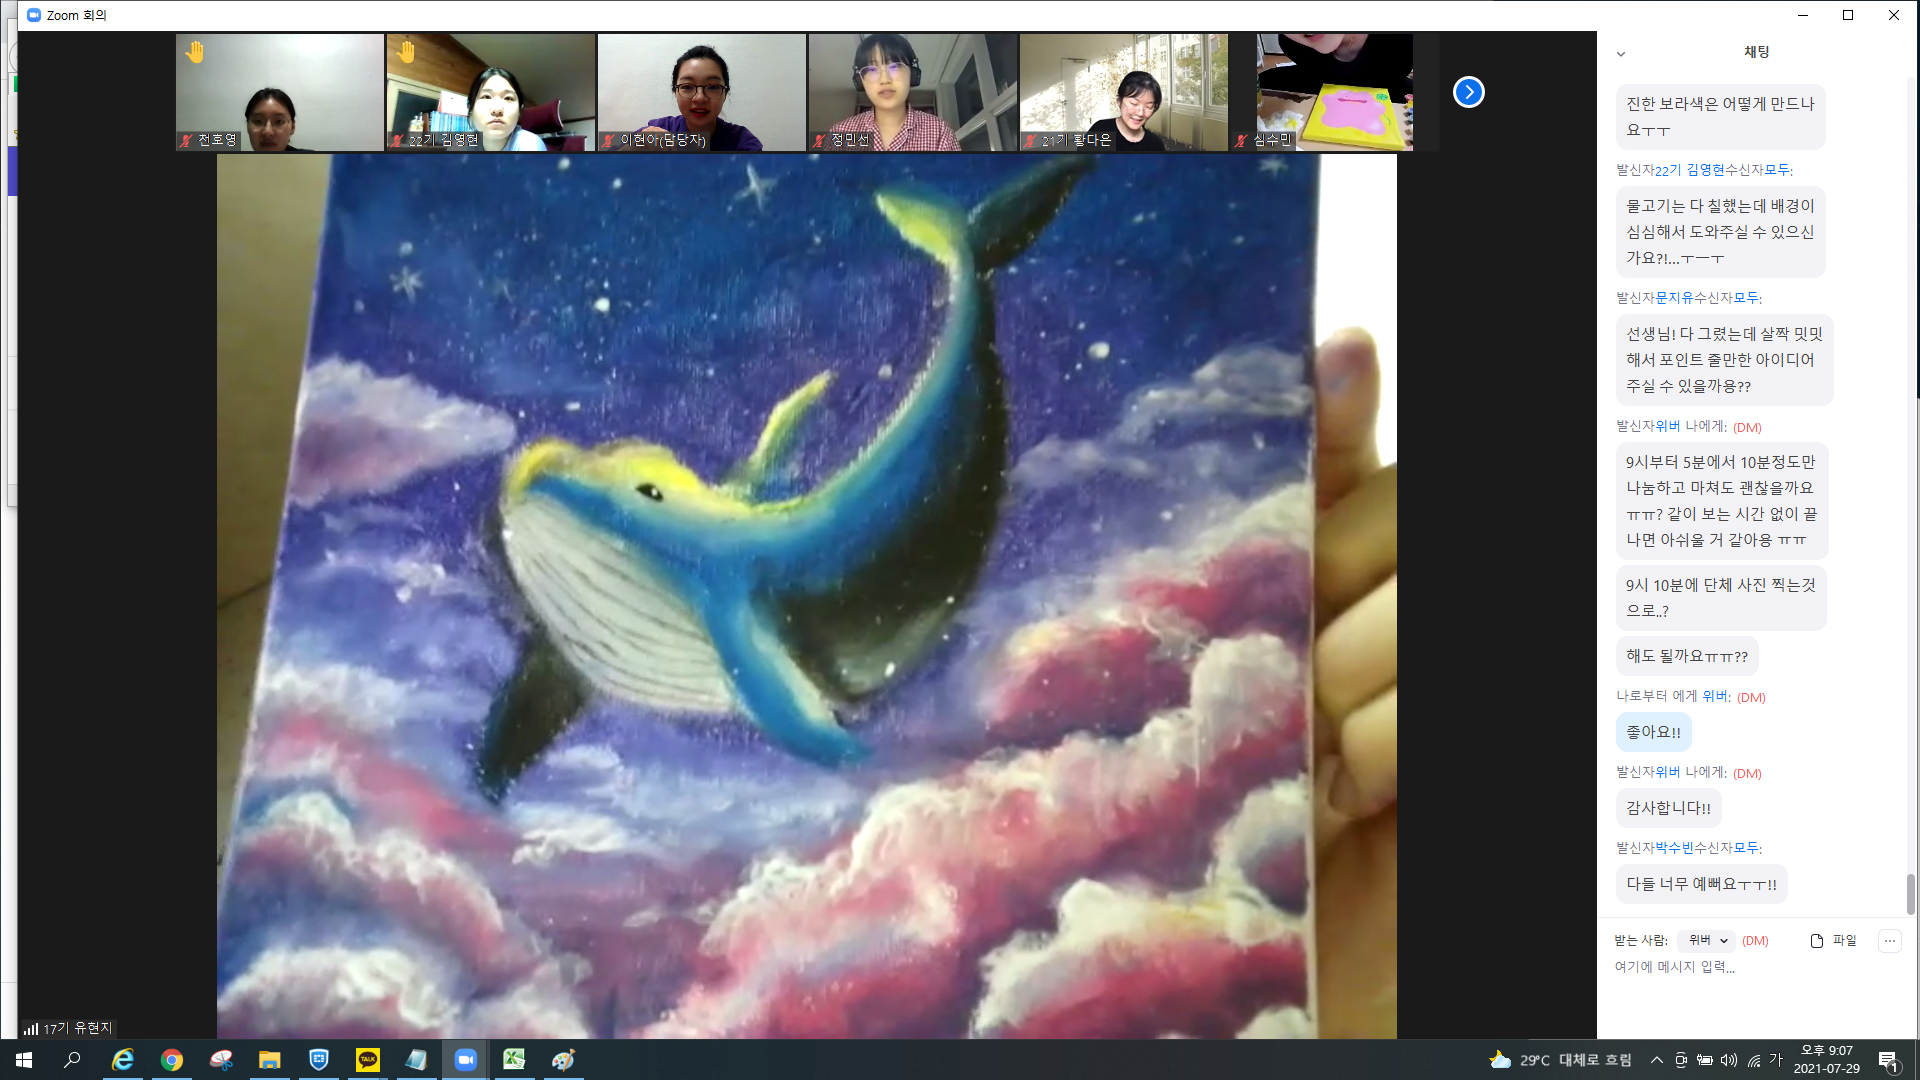Click the muted mic icon next to 정민선

coord(819,141)
